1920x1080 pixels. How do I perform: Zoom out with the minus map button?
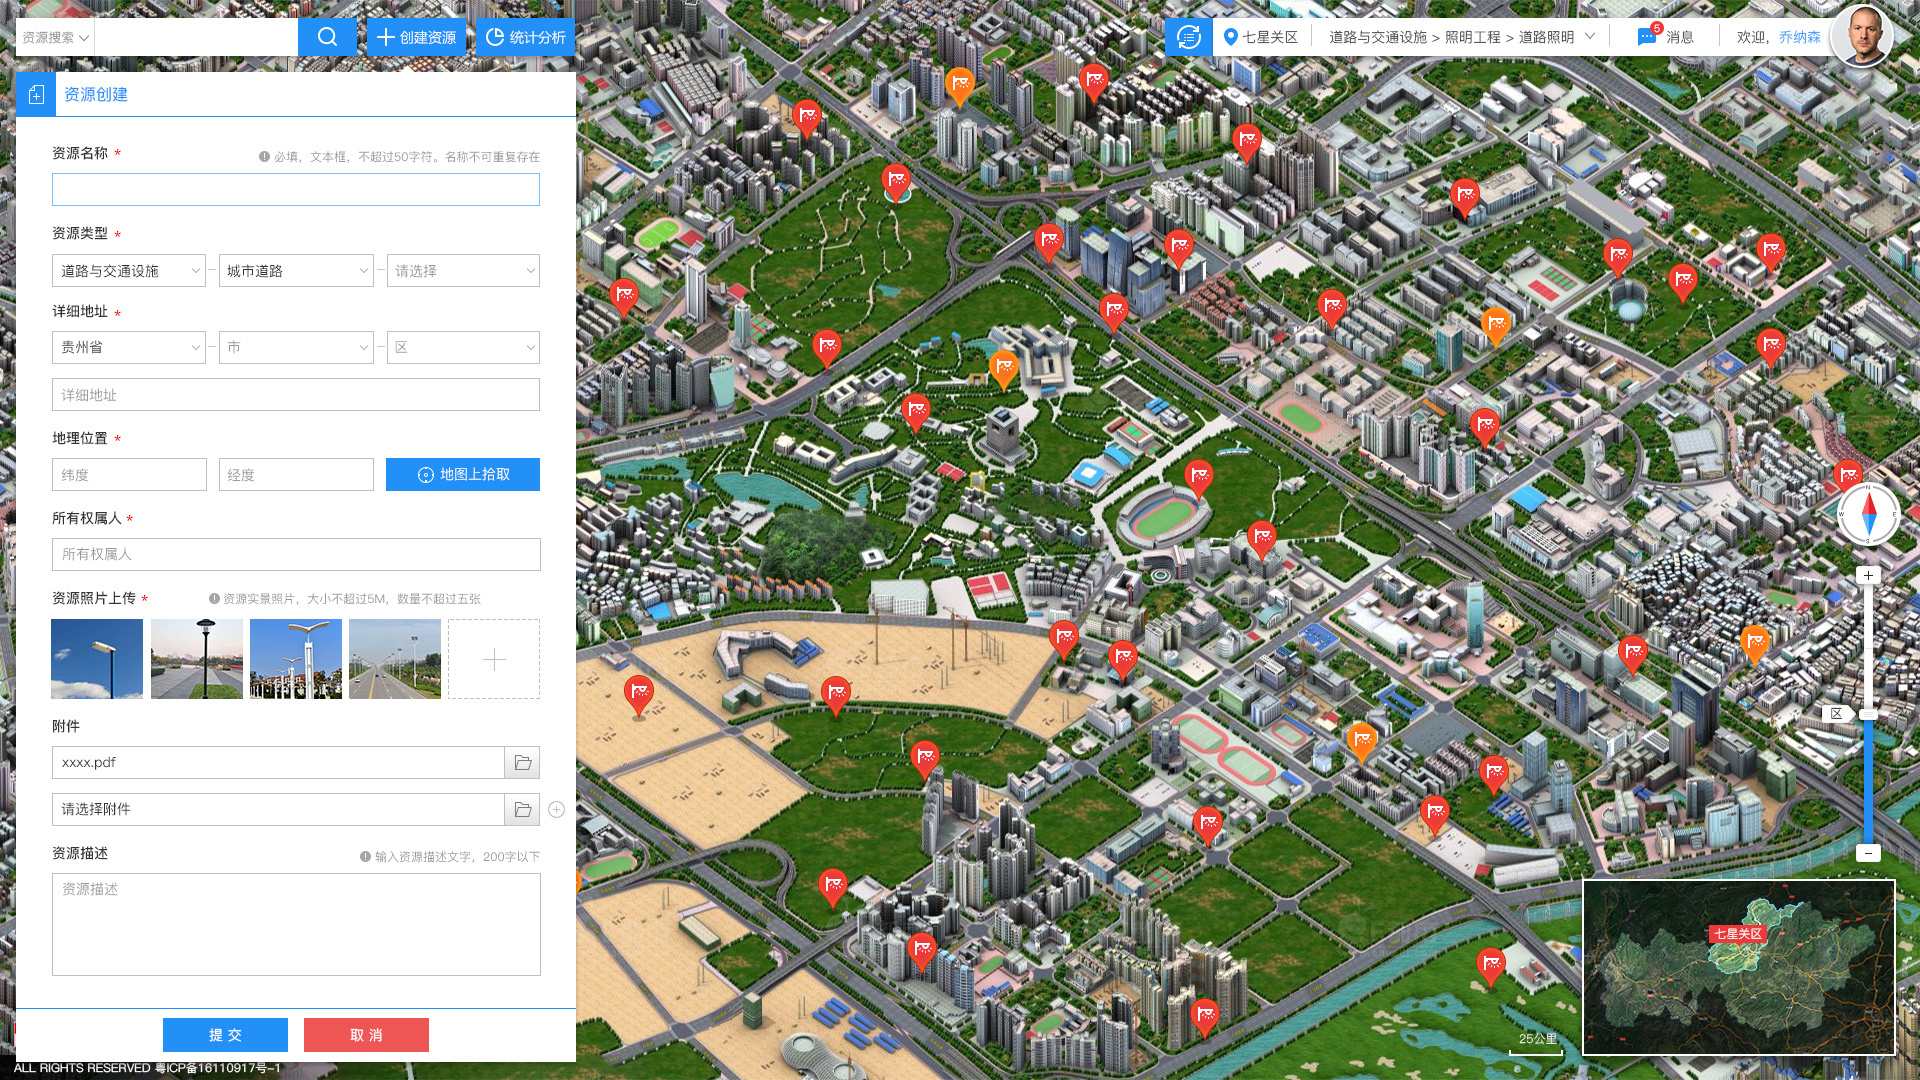1868,853
